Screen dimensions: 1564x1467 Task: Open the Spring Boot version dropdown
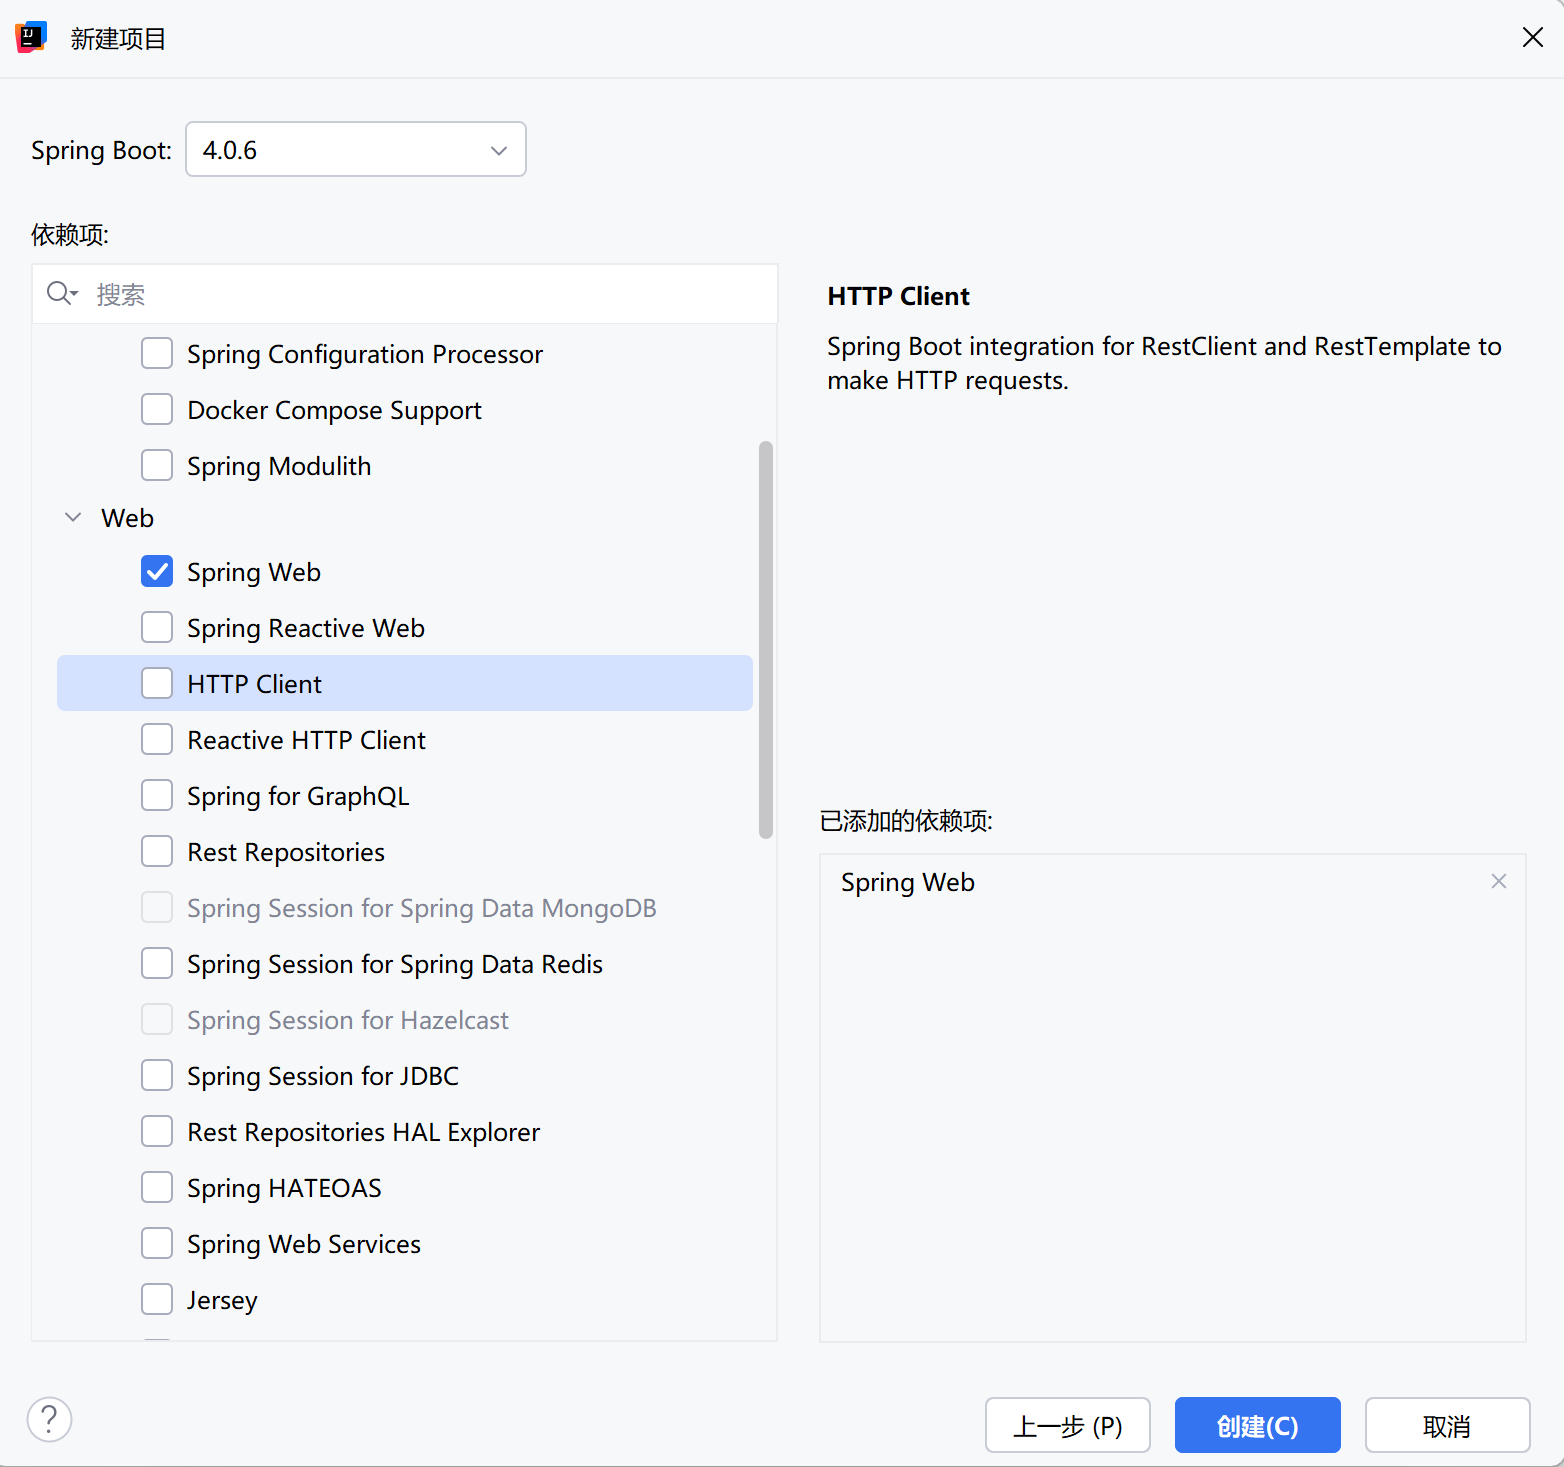point(356,150)
